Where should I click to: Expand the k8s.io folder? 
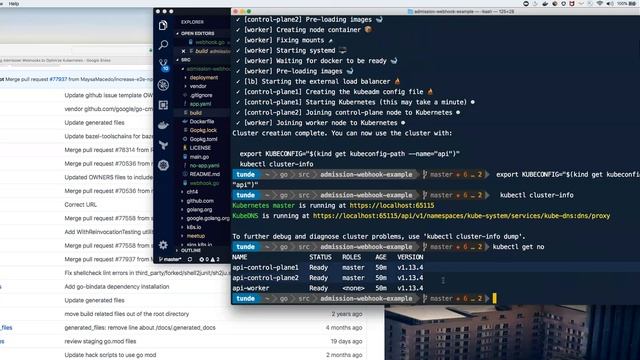tap(194, 227)
